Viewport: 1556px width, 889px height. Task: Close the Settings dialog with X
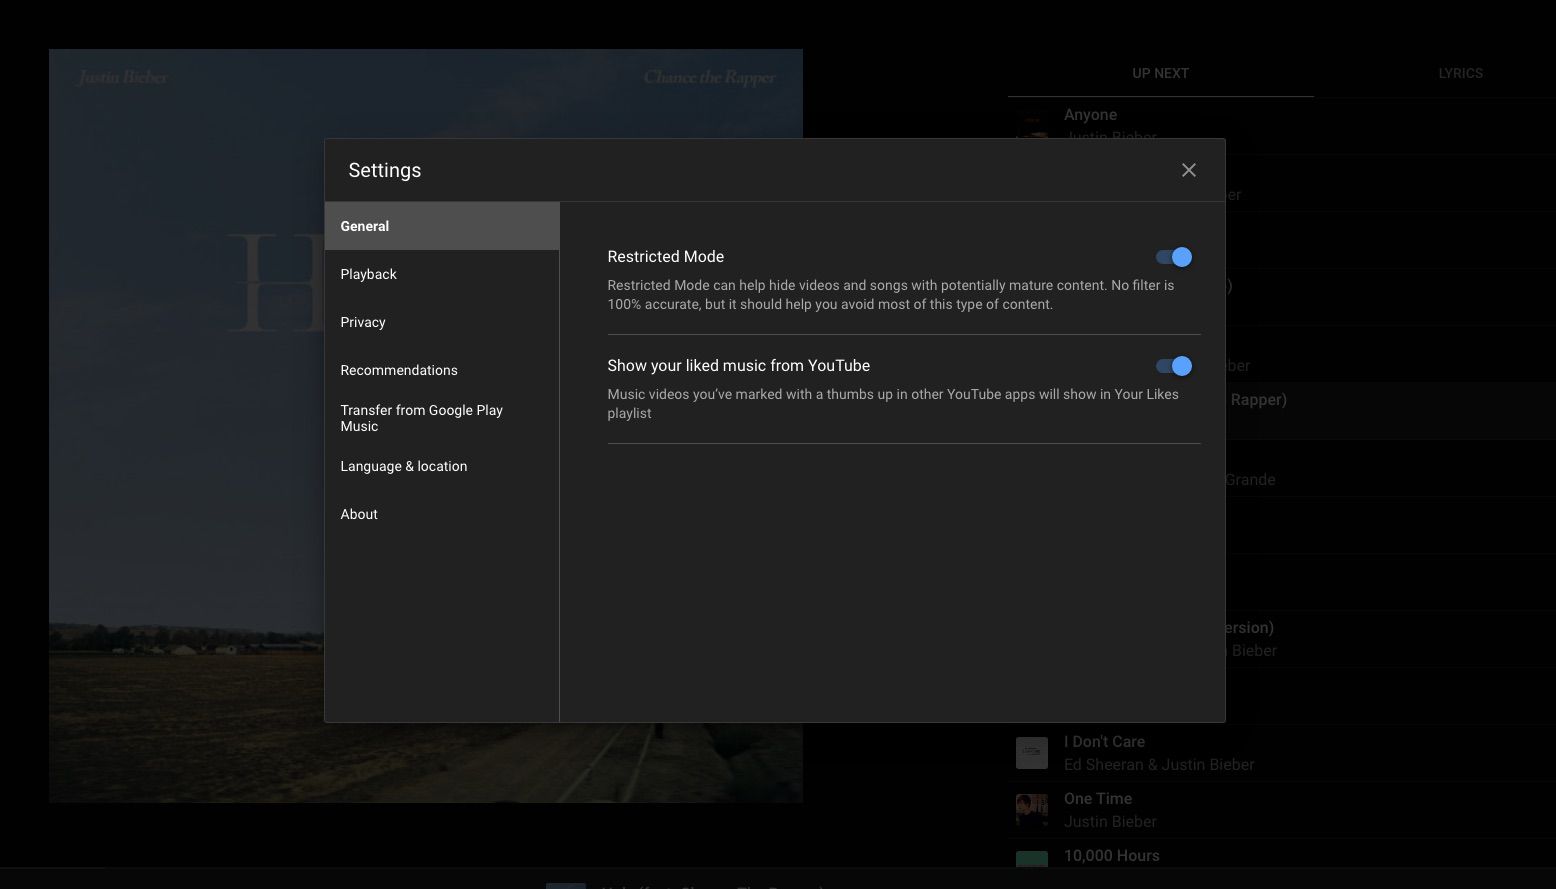pos(1188,170)
